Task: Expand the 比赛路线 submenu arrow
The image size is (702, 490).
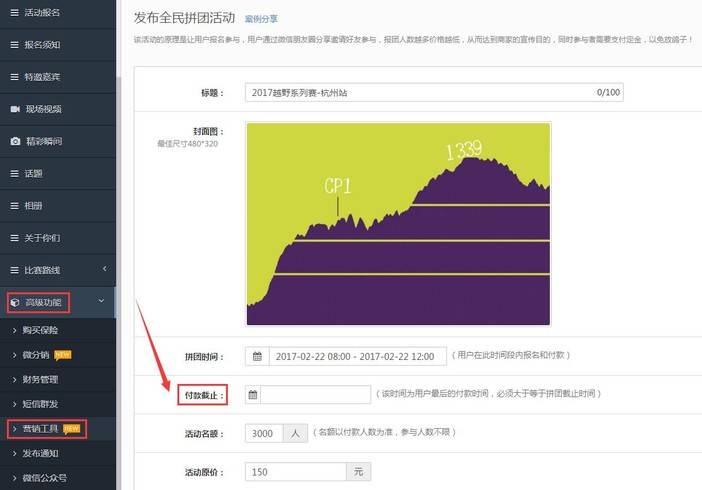Action: [104, 270]
